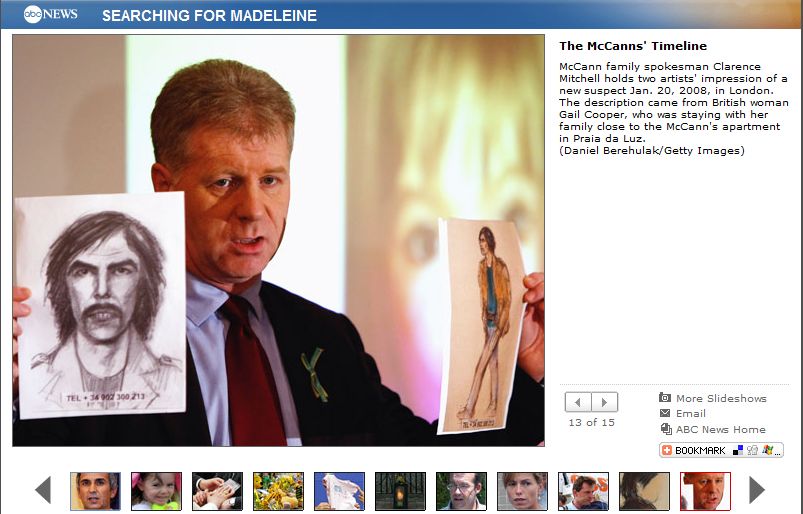This screenshot has height=514, width=803.
Task: Open the ABC News Home link
Action: tap(721, 430)
